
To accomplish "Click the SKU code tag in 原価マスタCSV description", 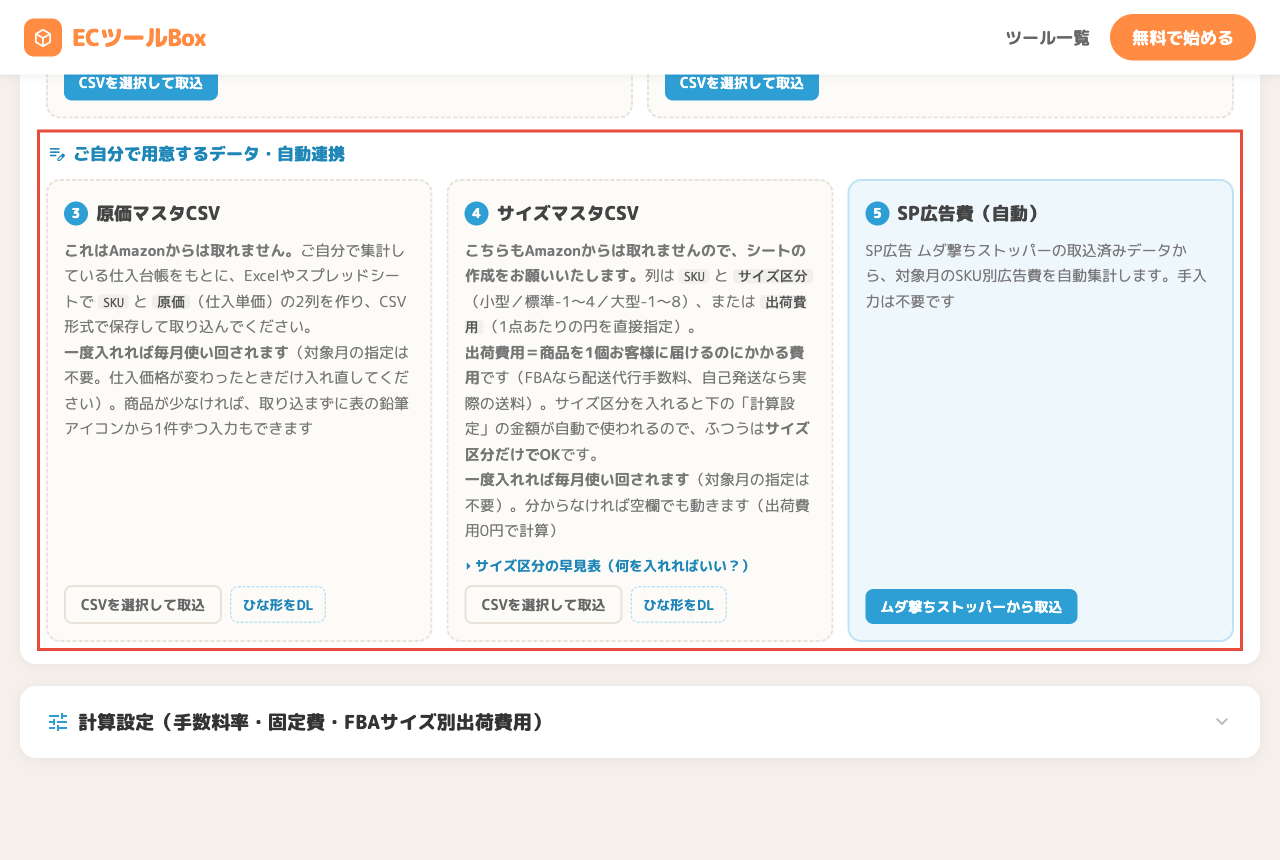I will click(x=113, y=302).
